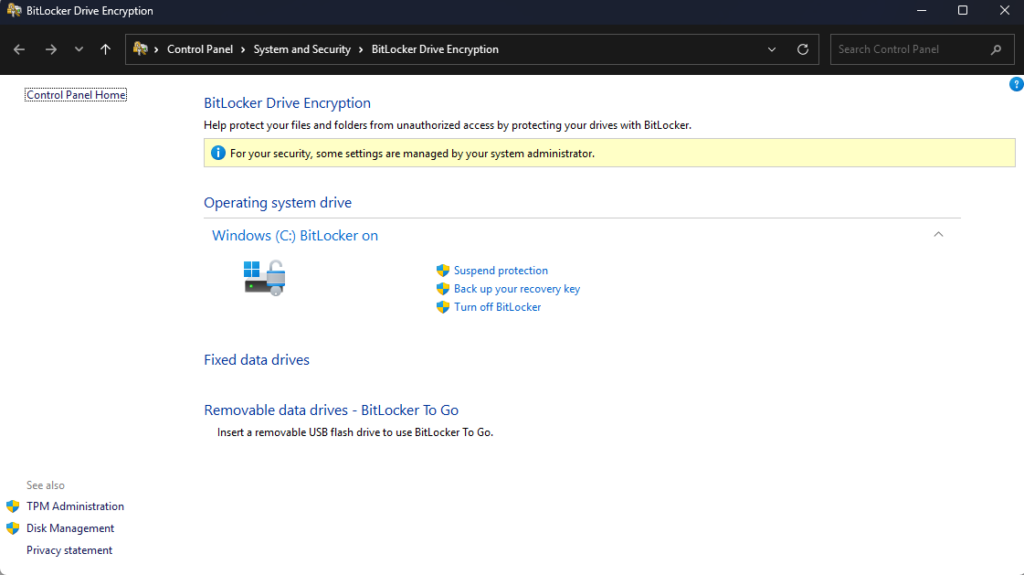The width and height of the screenshot is (1024, 575).
Task: Click Windows (C:) BitLocker on heading
Action: (x=295, y=235)
